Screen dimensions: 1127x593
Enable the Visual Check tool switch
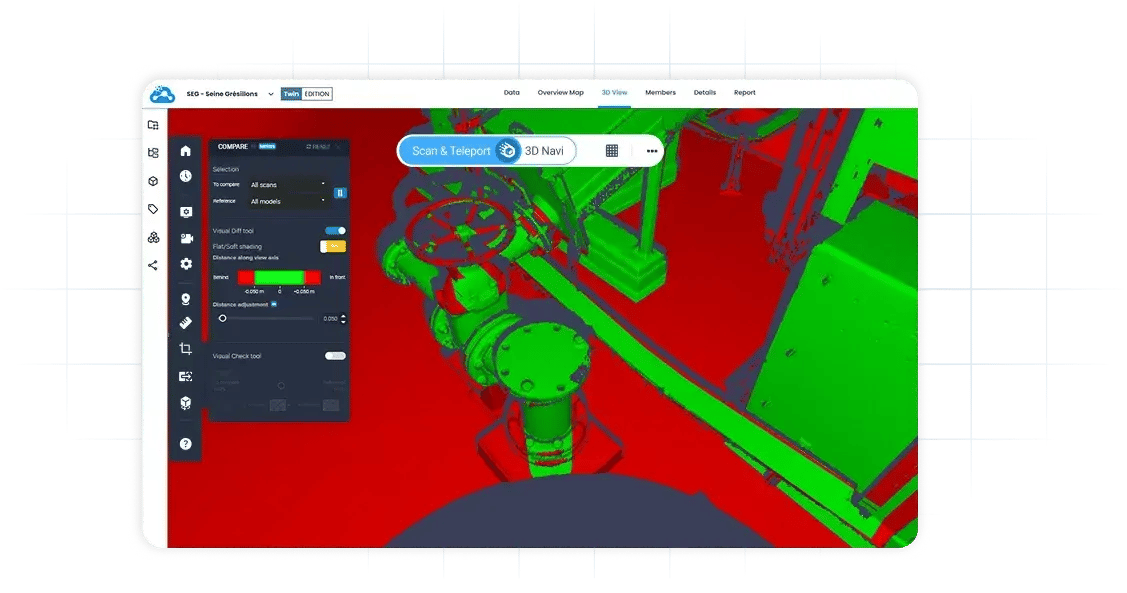tap(335, 356)
